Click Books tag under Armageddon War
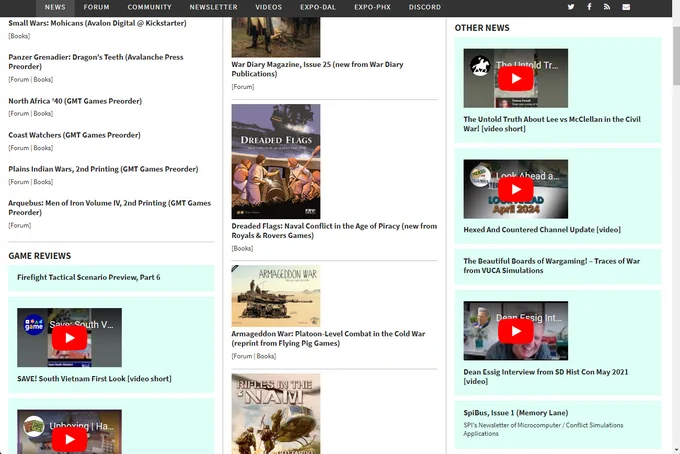Viewport: 680px width, 454px height. (x=265, y=356)
